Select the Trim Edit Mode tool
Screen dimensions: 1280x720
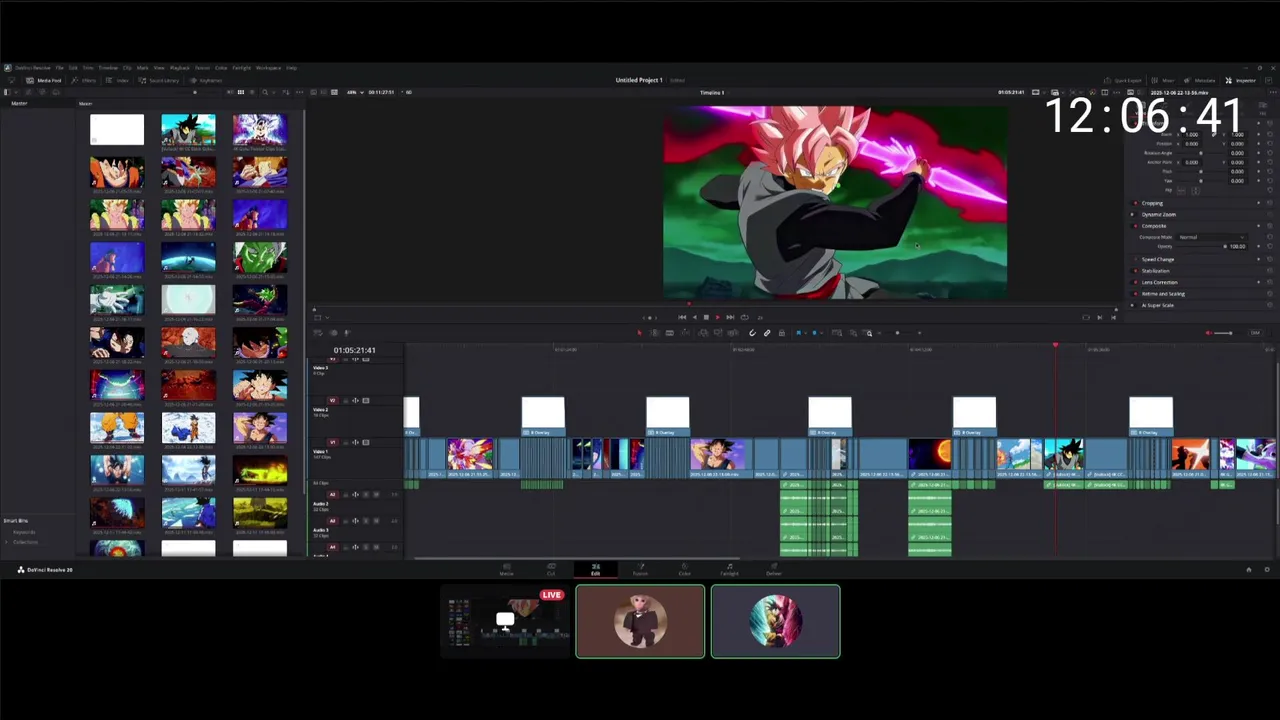tap(655, 333)
